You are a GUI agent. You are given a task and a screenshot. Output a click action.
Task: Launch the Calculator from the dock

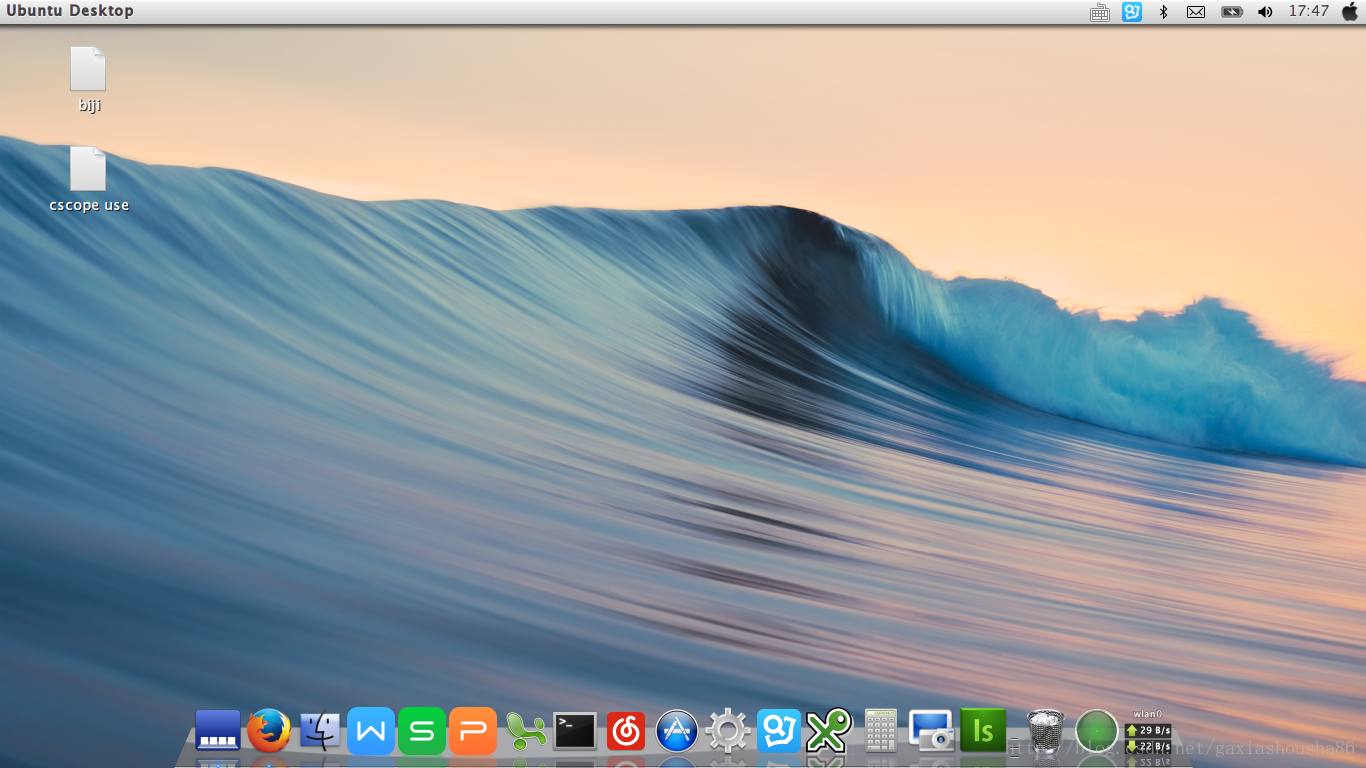click(880, 731)
